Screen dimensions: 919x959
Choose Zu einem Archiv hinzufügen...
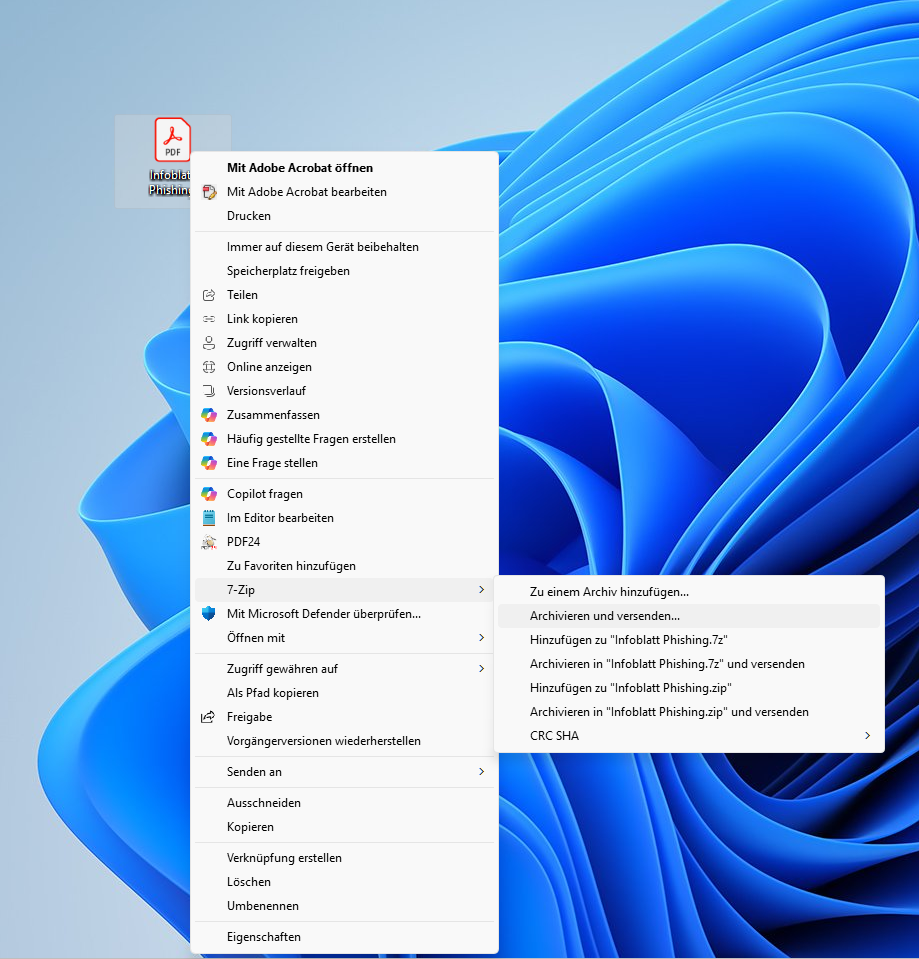click(x=689, y=592)
